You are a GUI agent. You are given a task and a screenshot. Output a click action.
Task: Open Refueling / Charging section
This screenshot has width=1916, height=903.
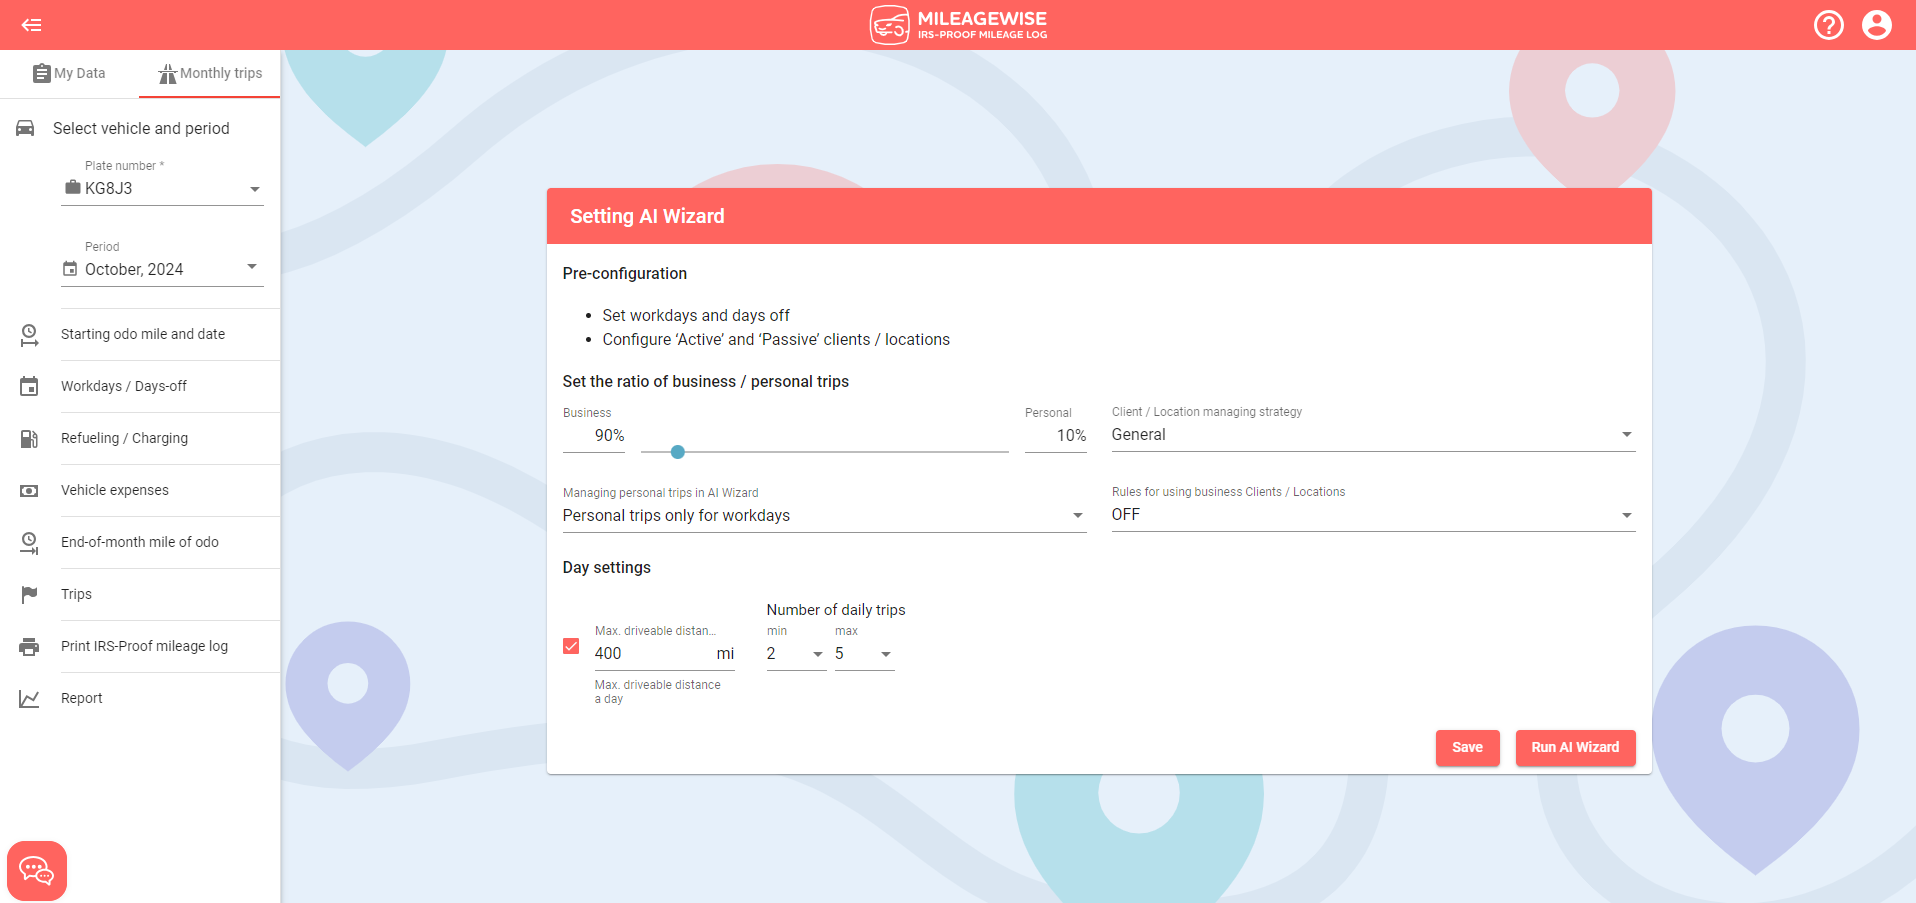coord(140,438)
